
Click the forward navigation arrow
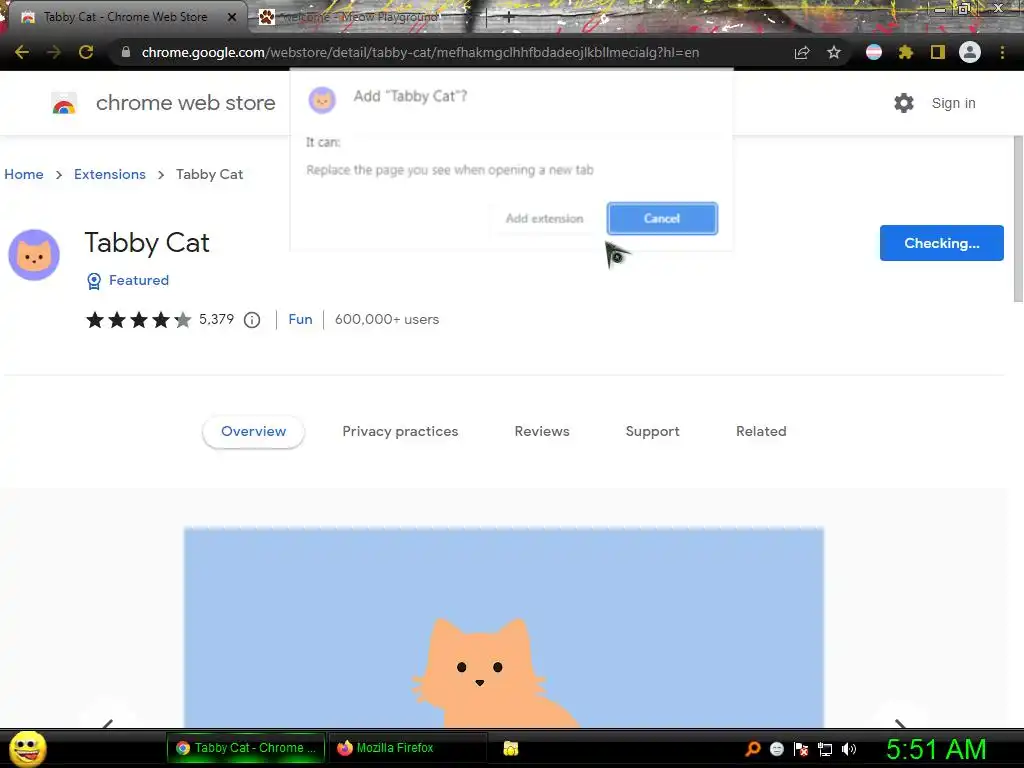(x=54, y=52)
